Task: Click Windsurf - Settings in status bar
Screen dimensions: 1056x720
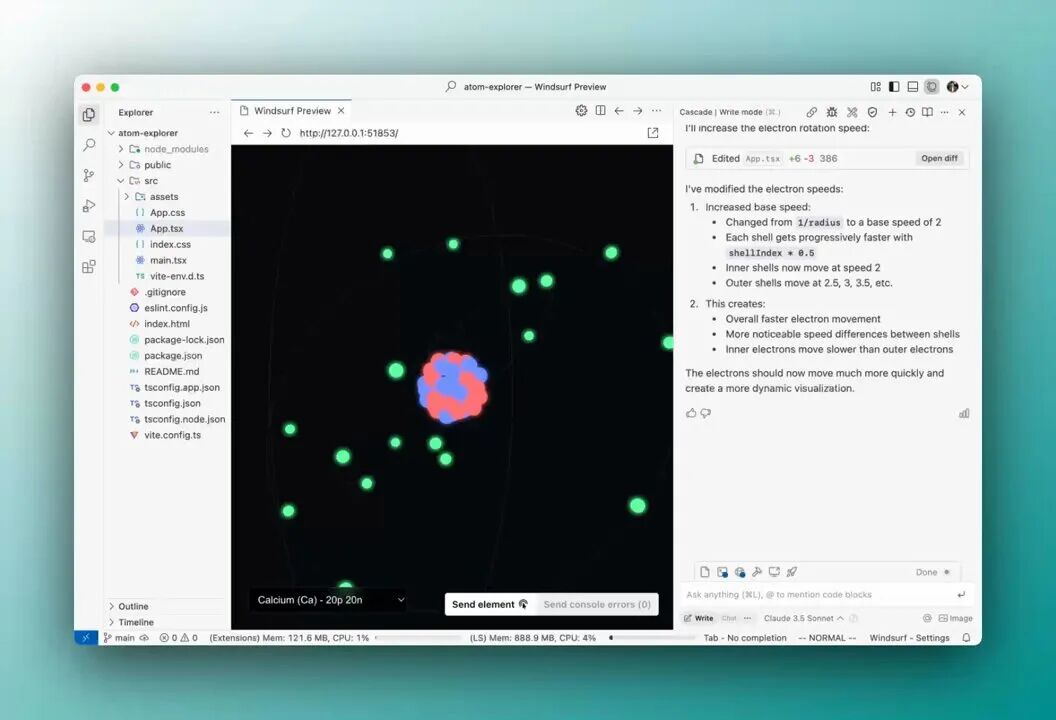Action: click(909, 638)
